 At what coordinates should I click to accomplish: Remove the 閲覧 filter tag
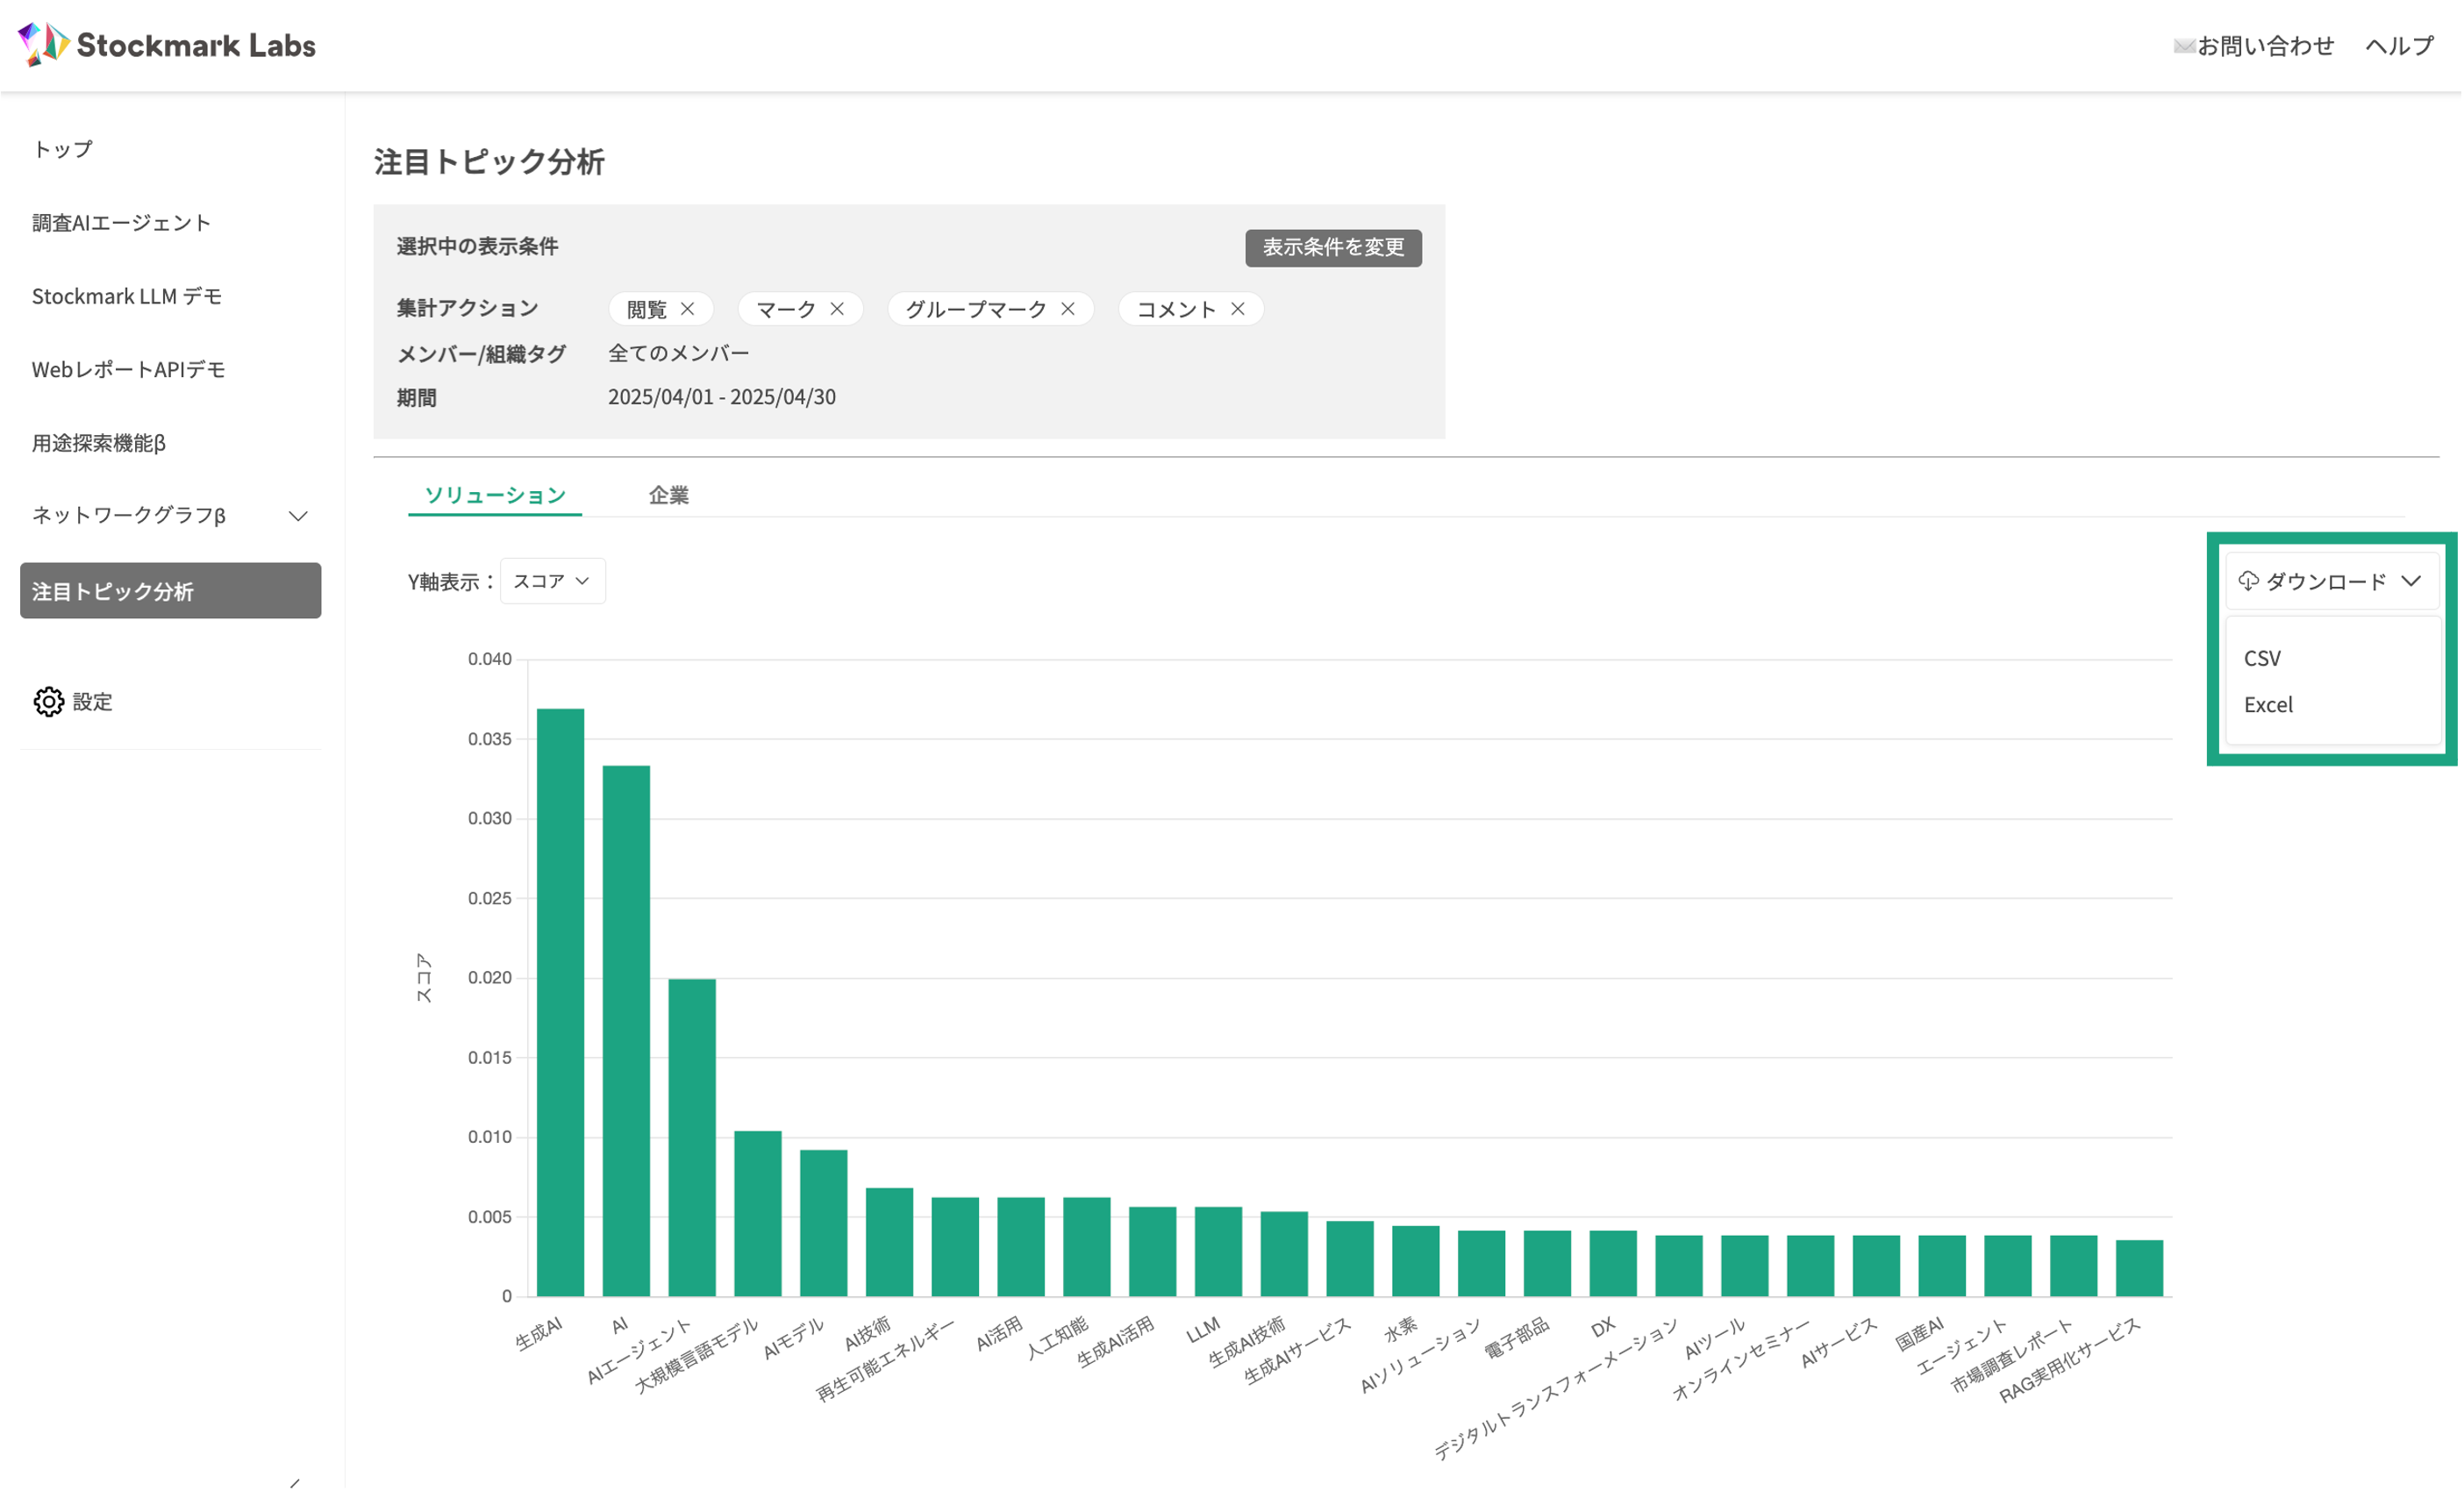tap(688, 309)
